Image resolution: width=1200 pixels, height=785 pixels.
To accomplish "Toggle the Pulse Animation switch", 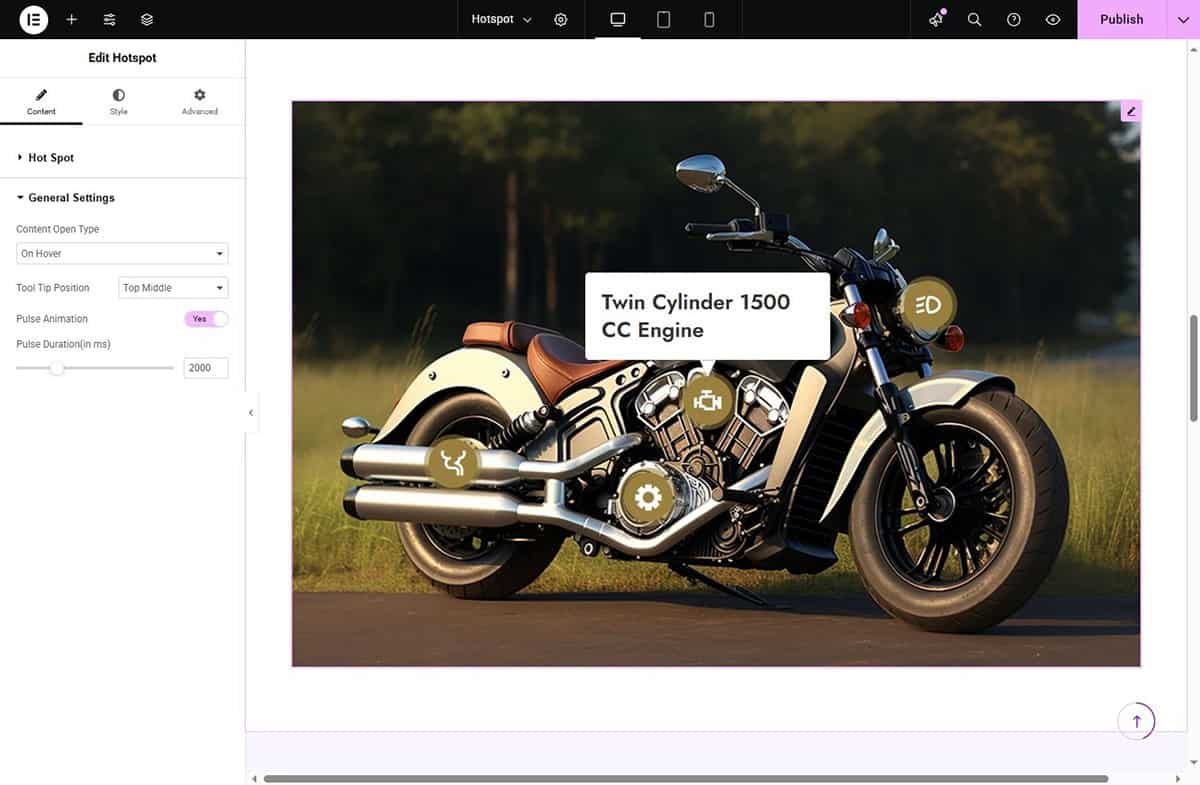I will point(206,319).
